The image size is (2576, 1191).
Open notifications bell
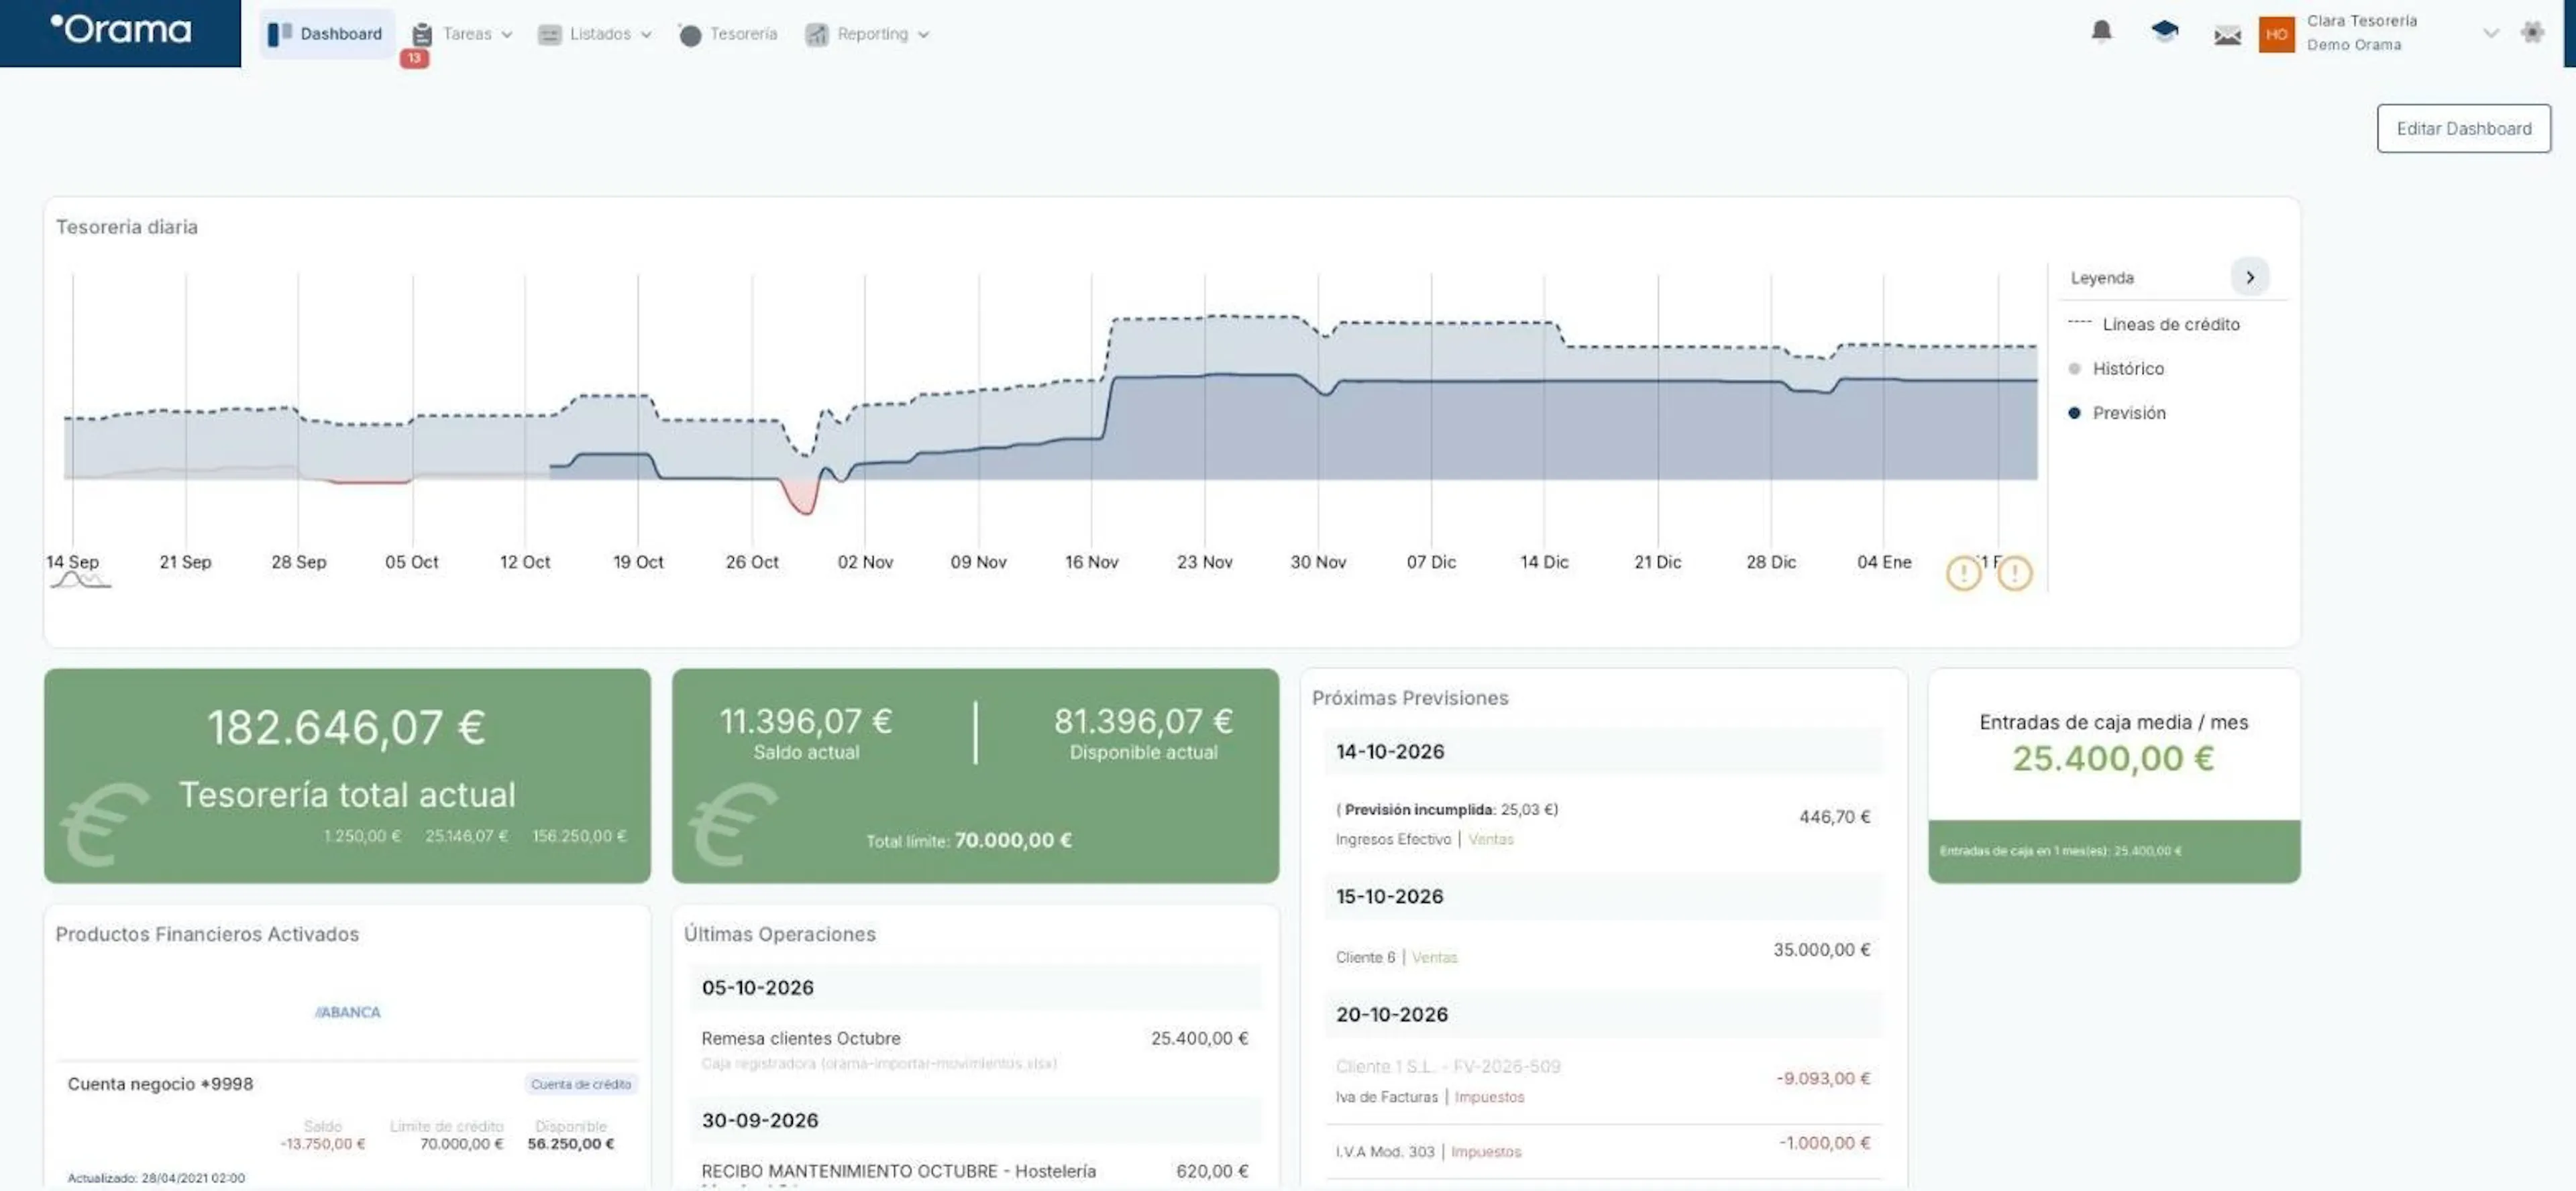[2102, 32]
